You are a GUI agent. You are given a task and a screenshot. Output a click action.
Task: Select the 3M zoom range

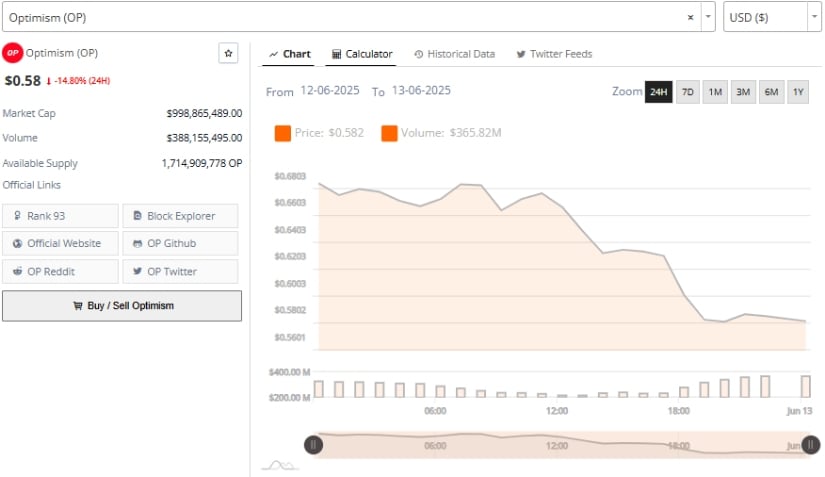pyautogui.click(x=743, y=92)
